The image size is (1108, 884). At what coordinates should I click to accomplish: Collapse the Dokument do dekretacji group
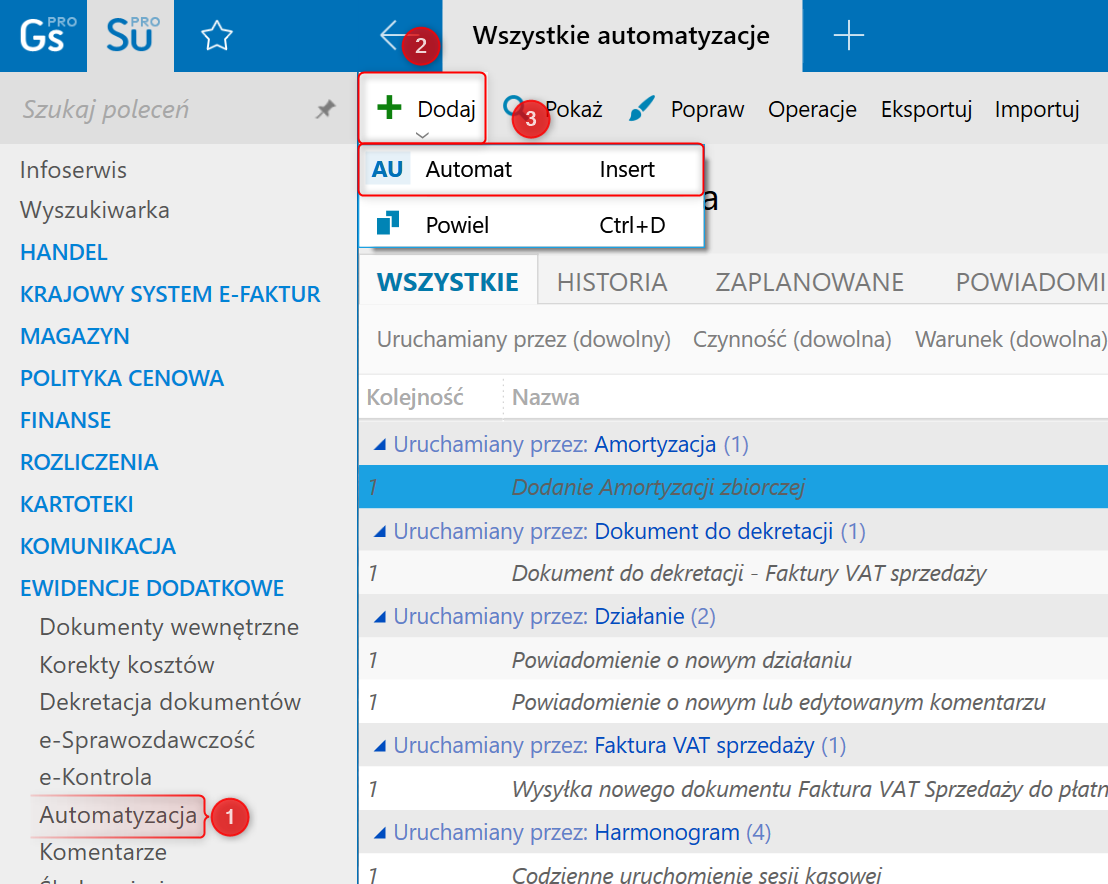(380, 531)
